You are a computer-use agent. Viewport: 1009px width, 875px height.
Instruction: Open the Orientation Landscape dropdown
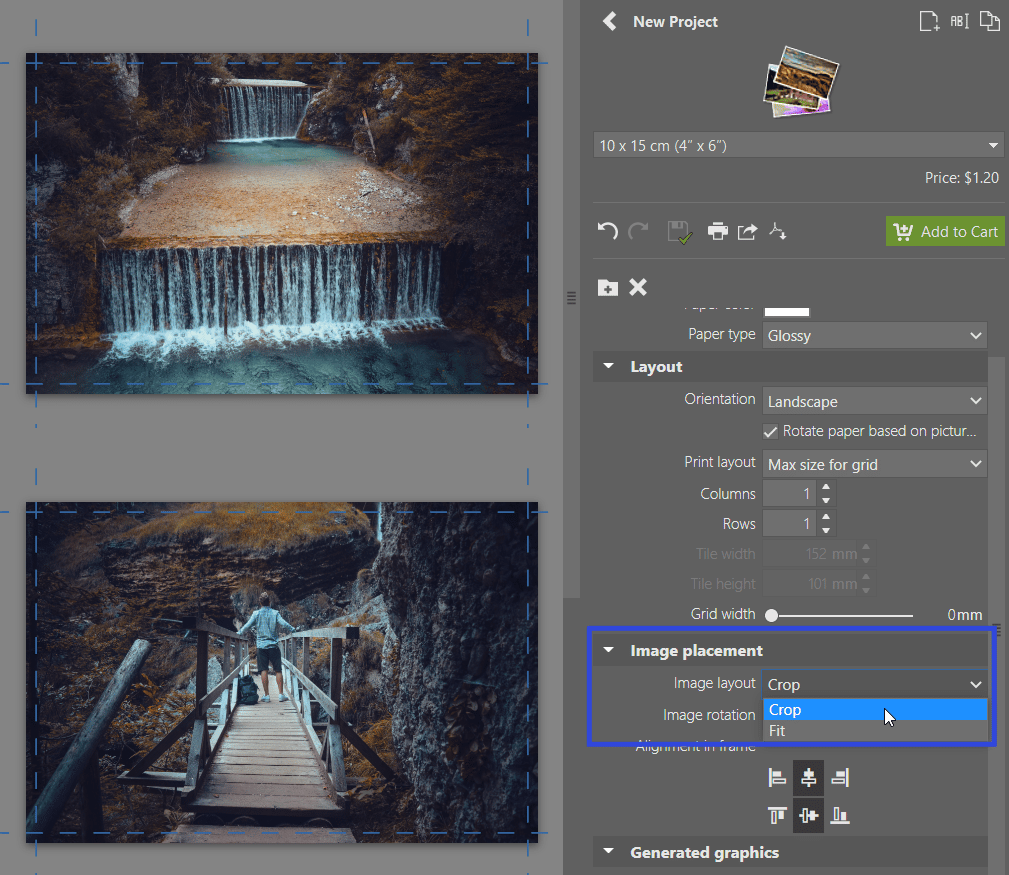click(875, 401)
